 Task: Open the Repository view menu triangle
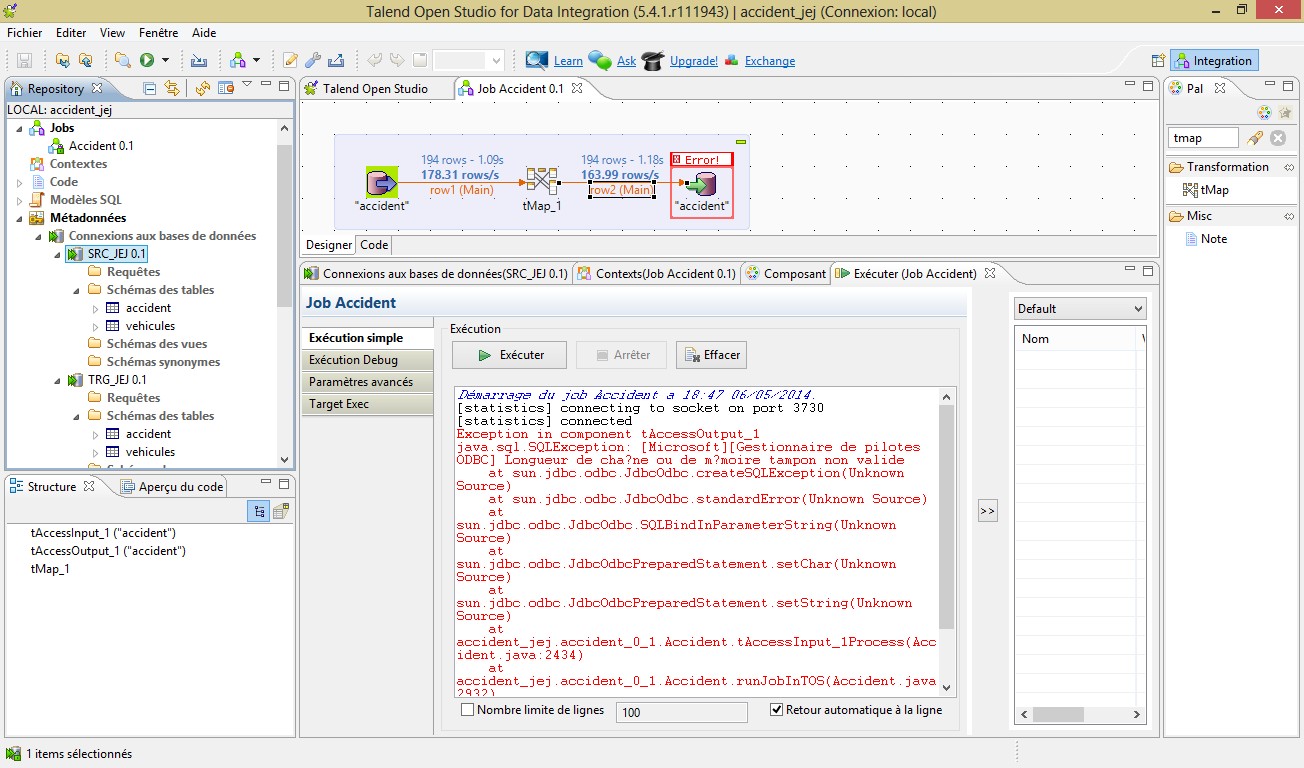(x=247, y=86)
